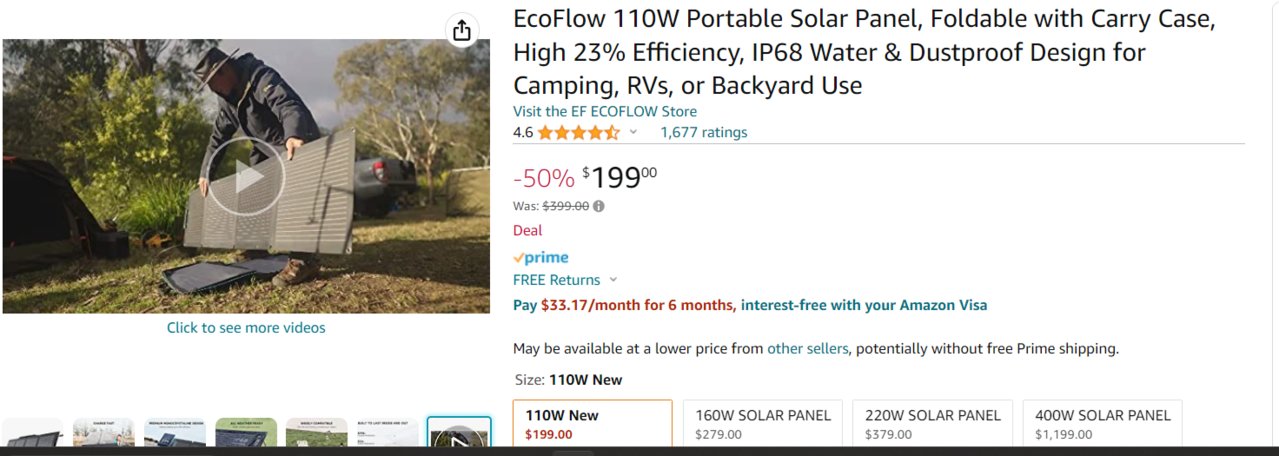The height and width of the screenshot is (456, 1279).
Task: Open the other sellers link
Action: pyautogui.click(x=808, y=349)
